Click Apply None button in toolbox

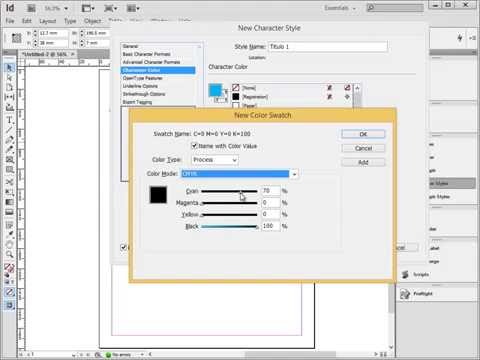coord(9,292)
